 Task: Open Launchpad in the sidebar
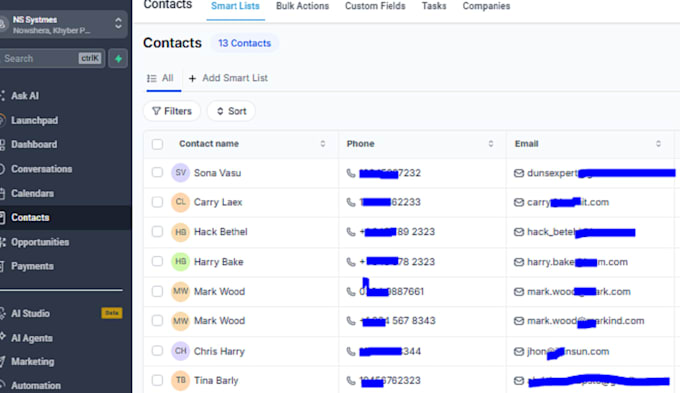click(34, 120)
